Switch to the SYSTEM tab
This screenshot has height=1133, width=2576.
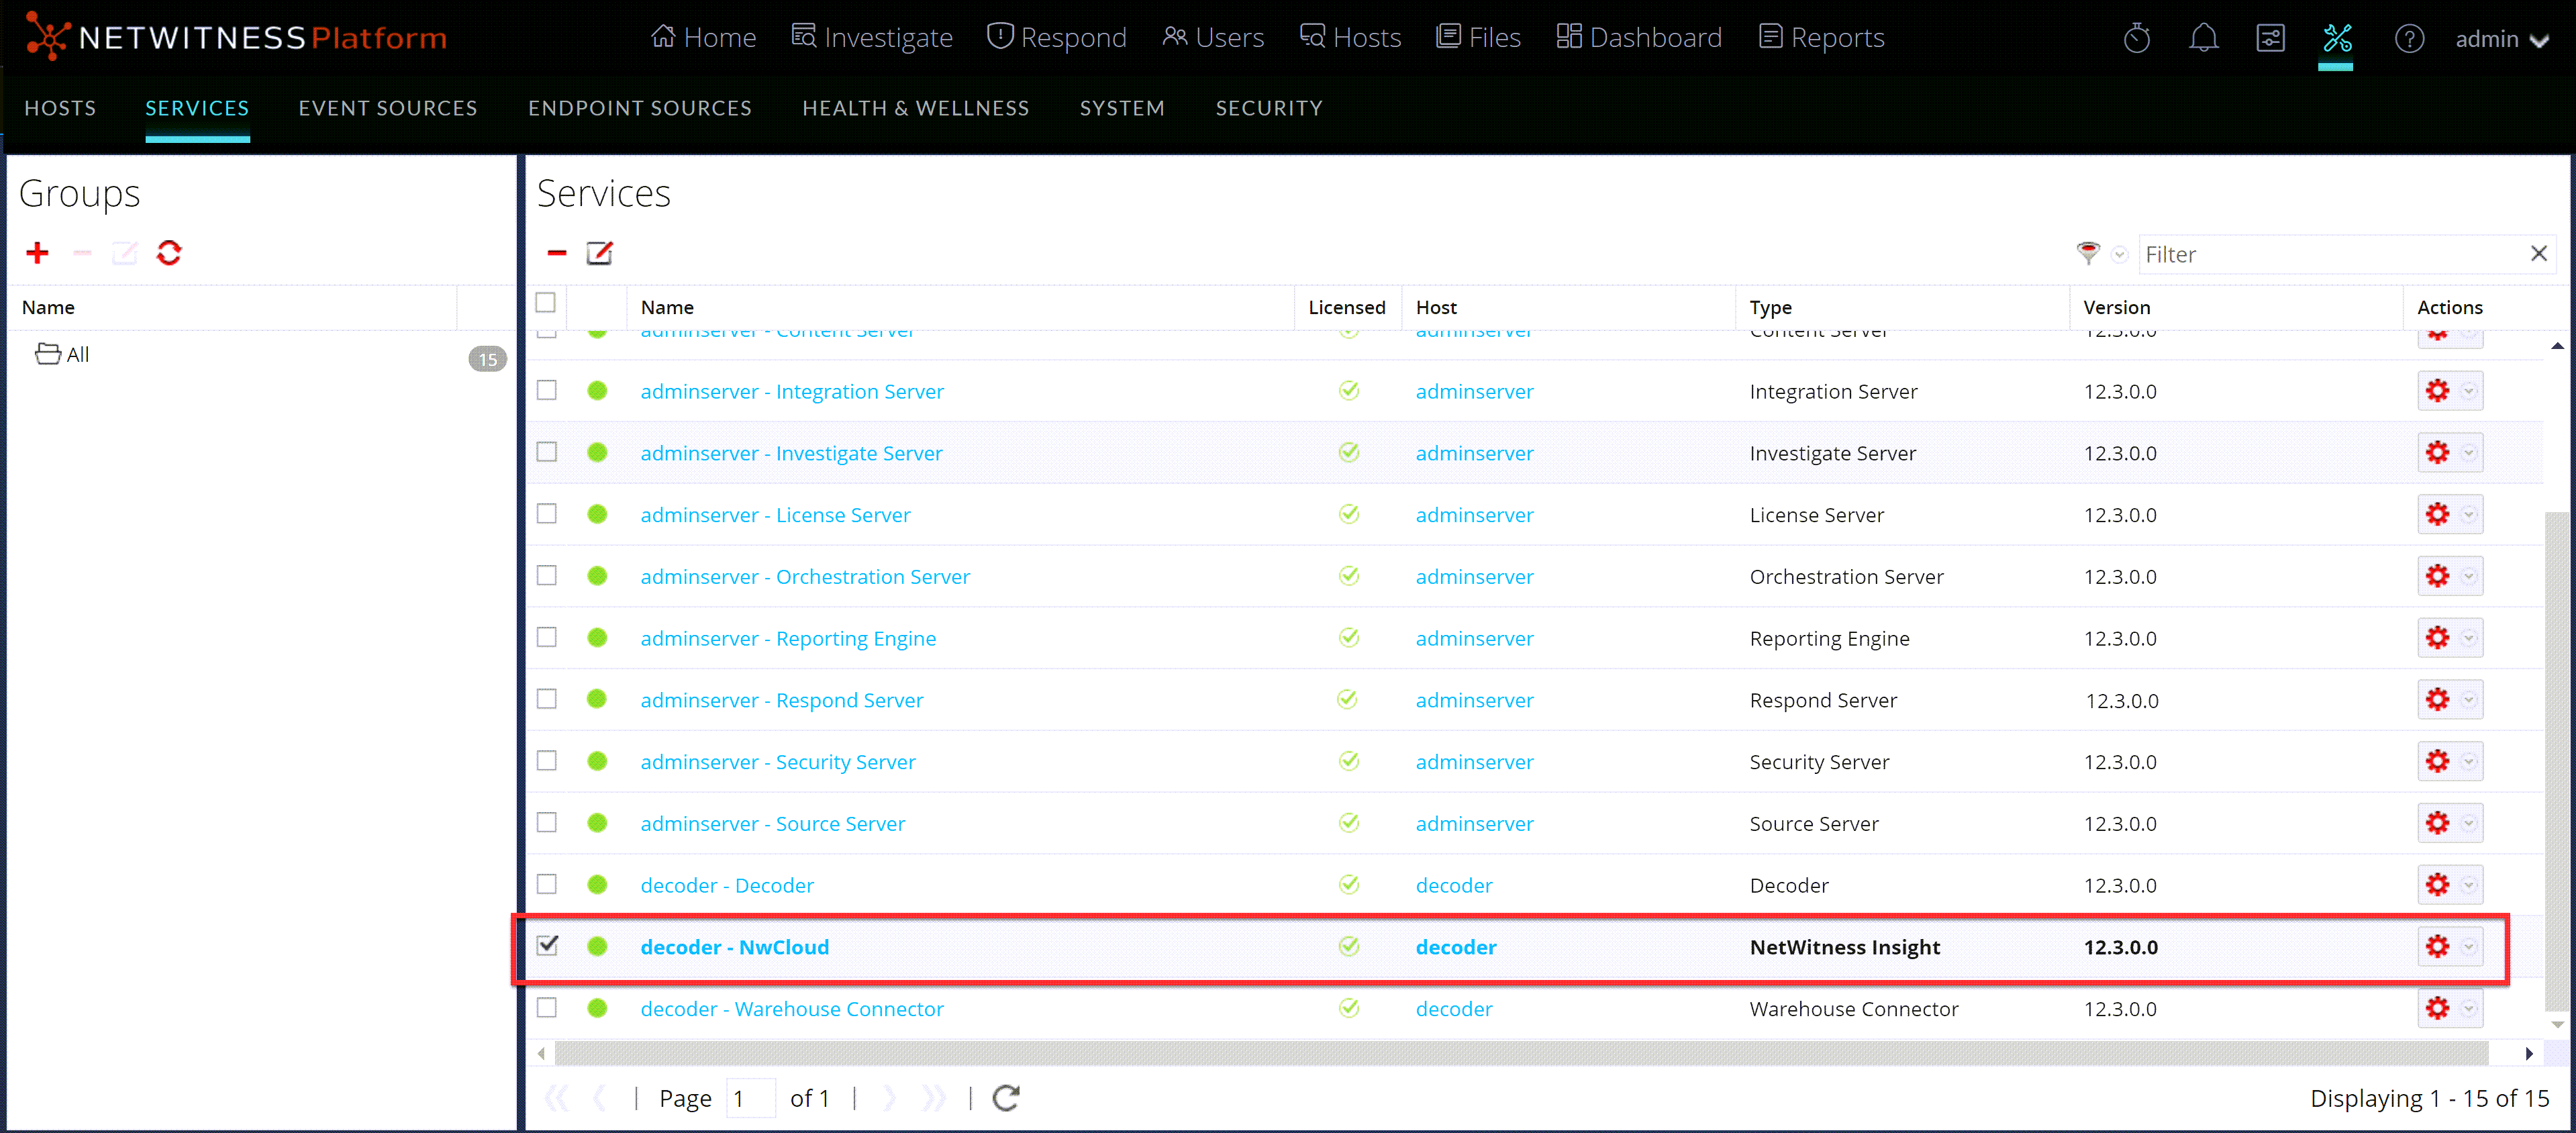1122,108
